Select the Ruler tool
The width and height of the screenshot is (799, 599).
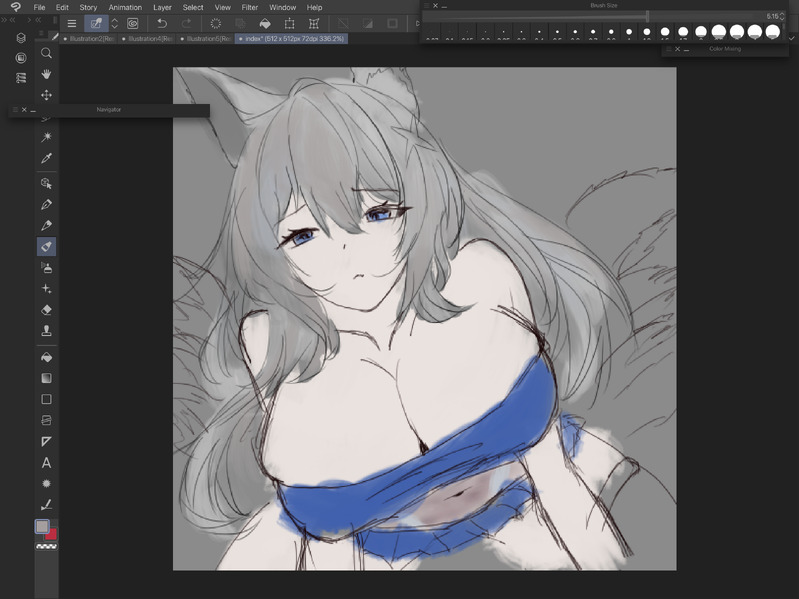click(x=46, y=442)
